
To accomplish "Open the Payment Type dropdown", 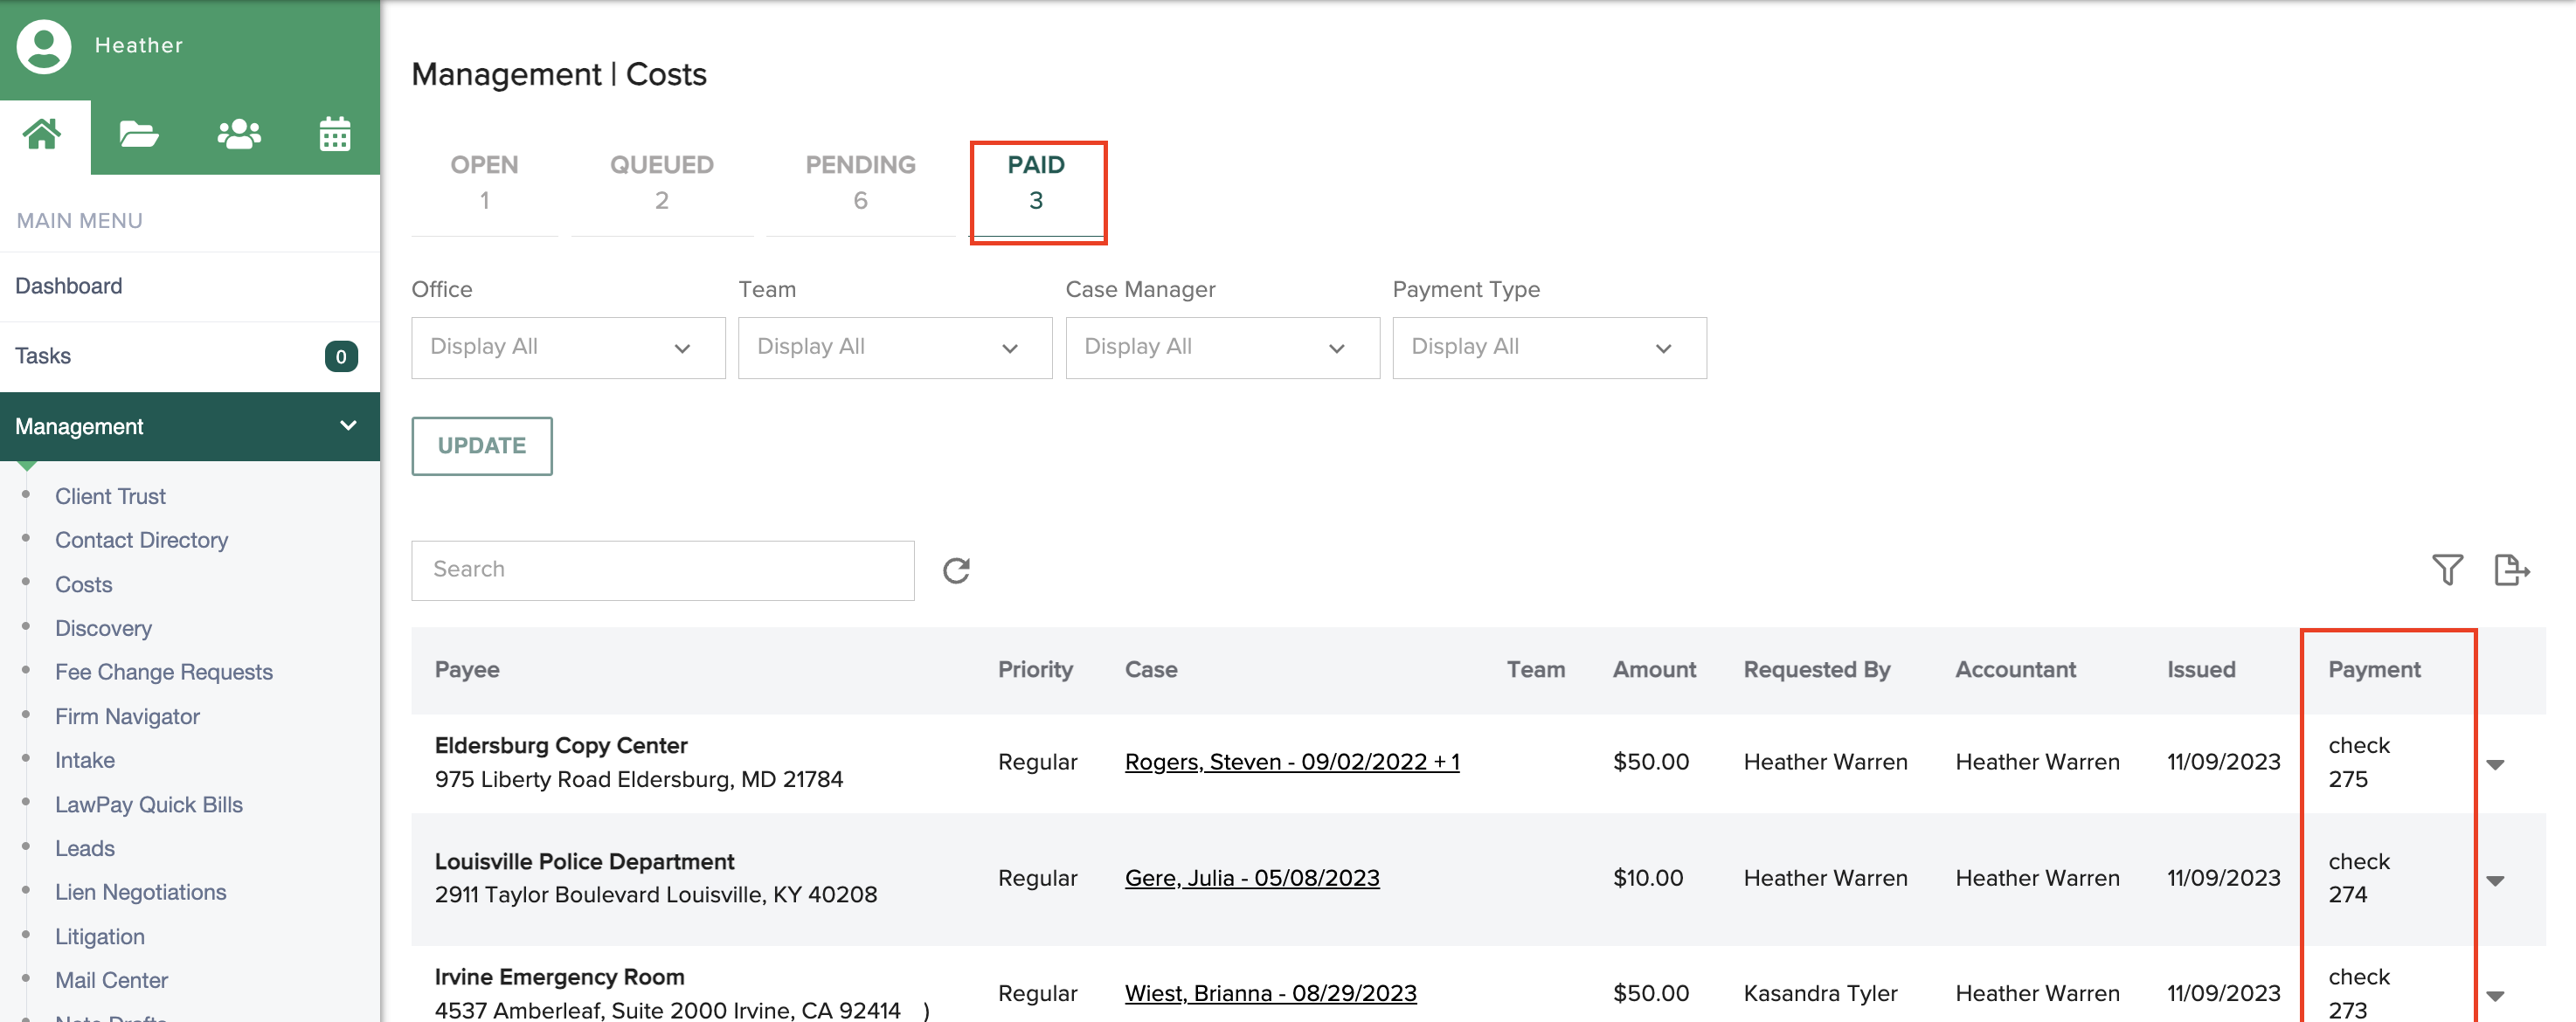I will [x=1549, y=347].
